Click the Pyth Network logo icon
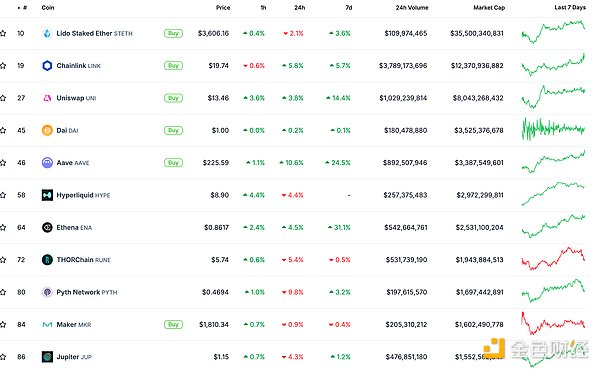600x370 pixels. (47, 292)
